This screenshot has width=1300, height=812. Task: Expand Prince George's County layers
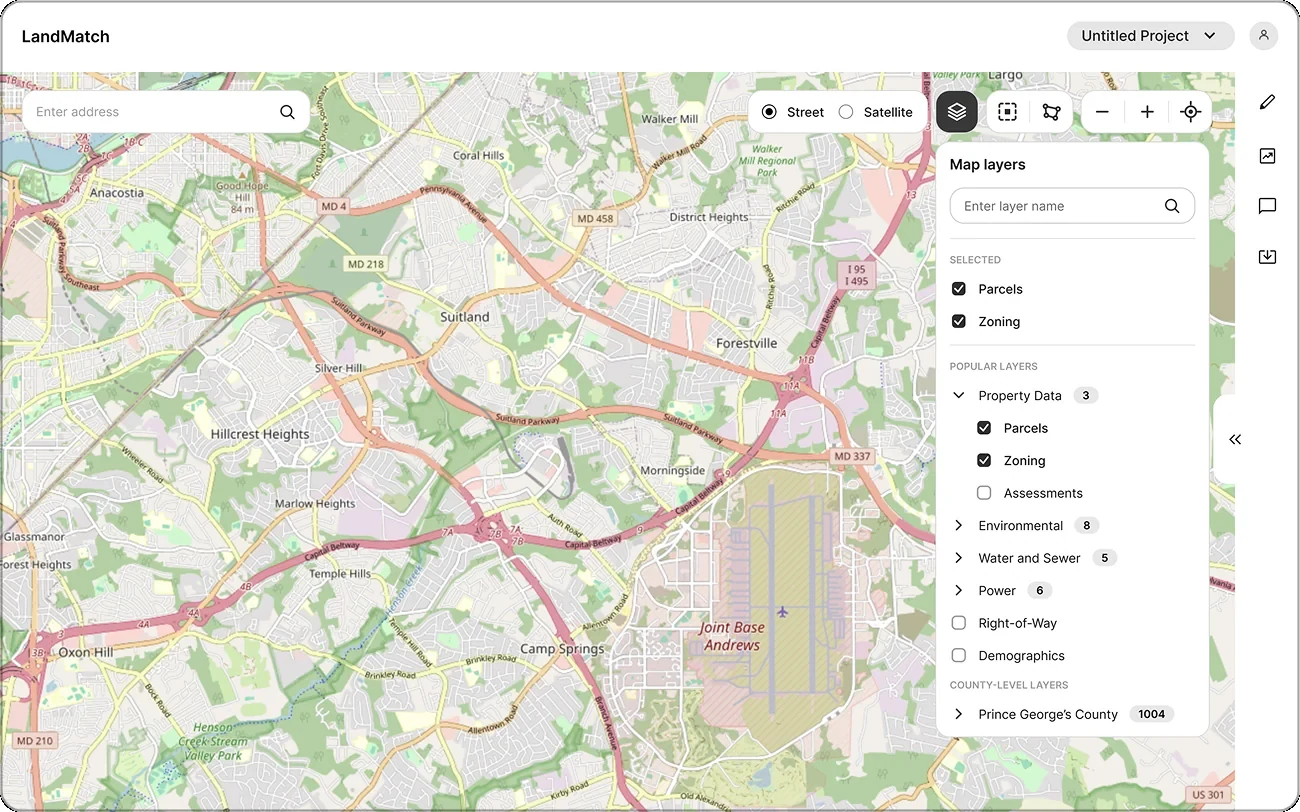959,714
